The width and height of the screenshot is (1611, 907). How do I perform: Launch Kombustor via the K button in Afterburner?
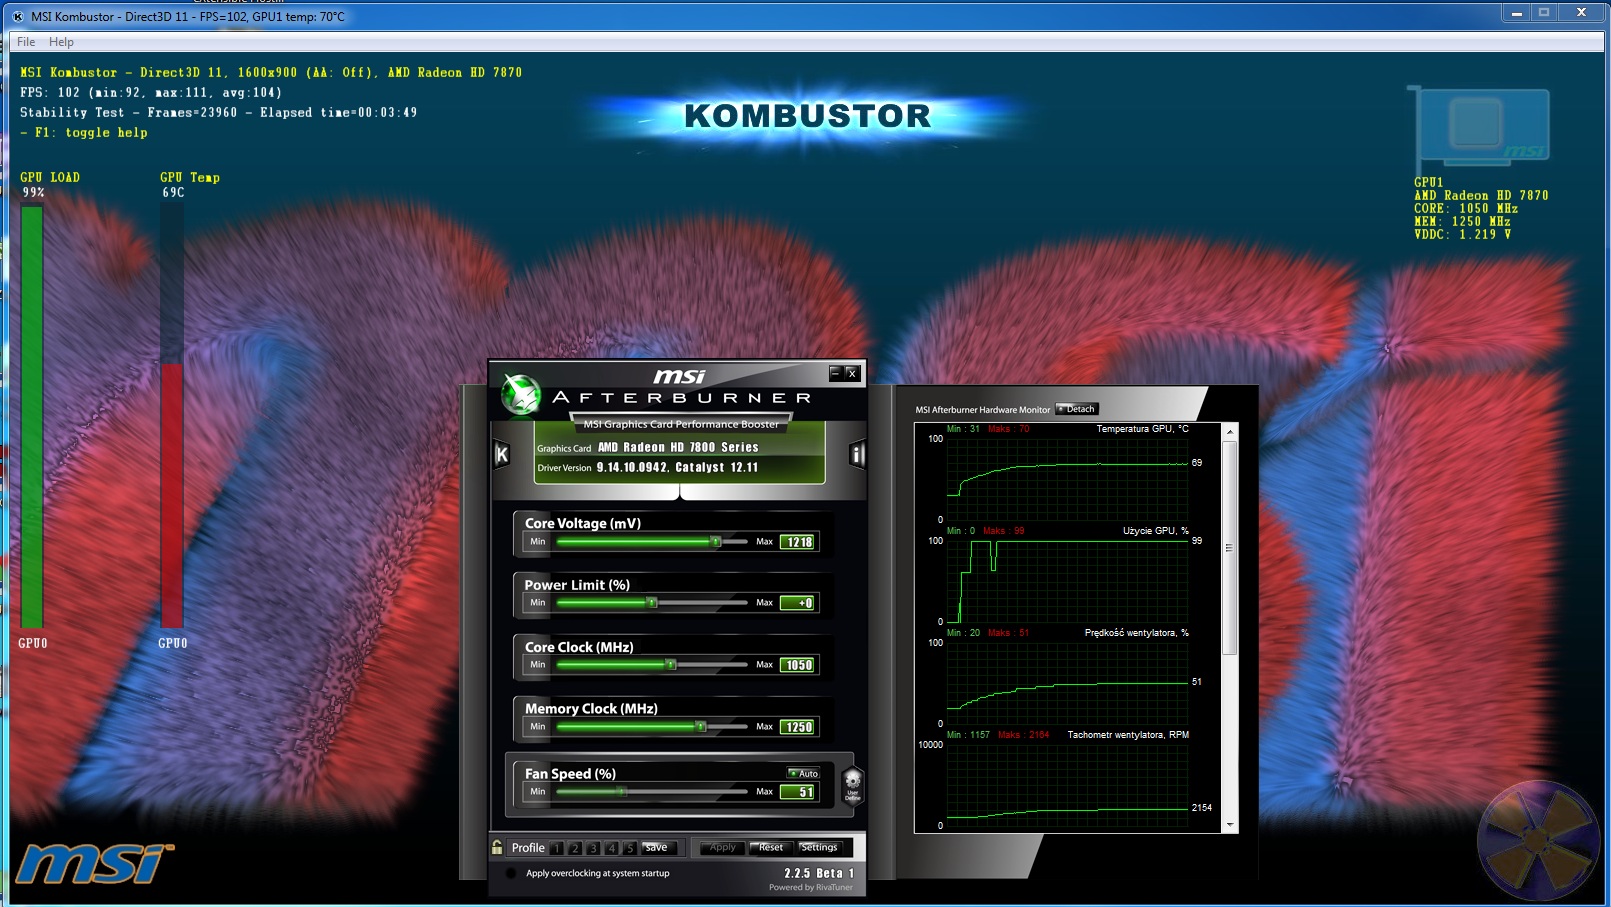(502, 455)
